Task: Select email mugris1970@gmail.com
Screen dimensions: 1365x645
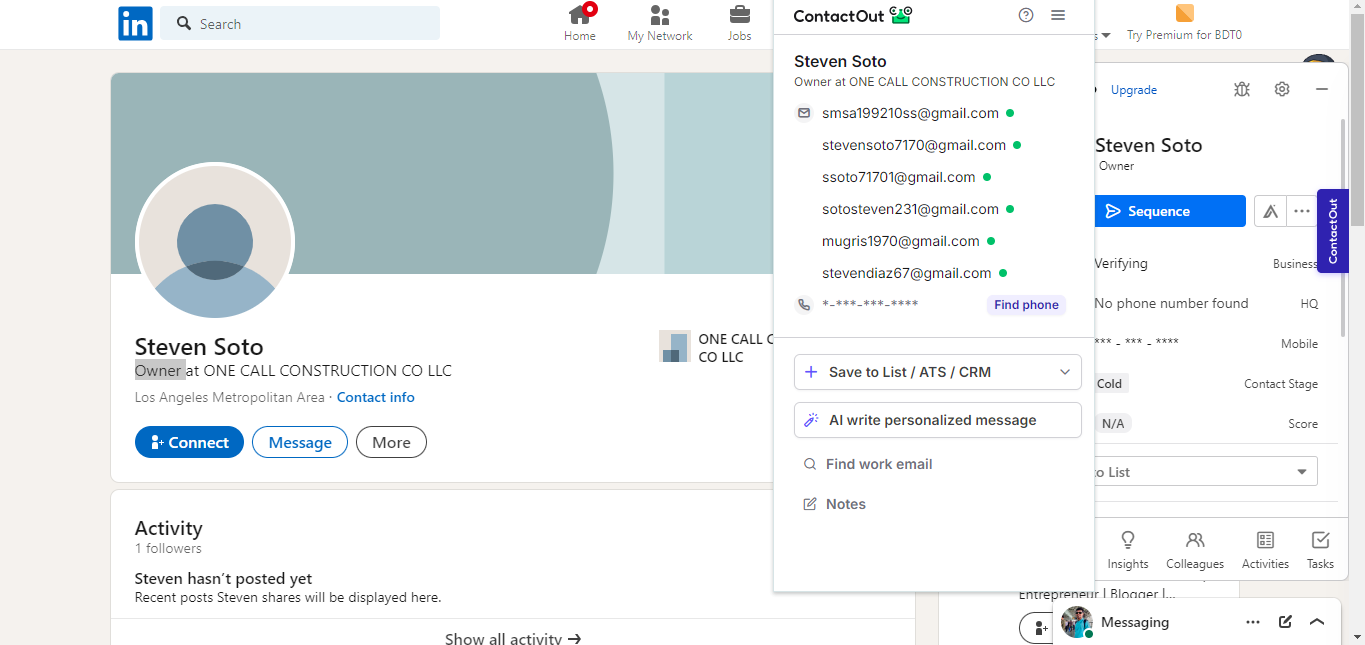Action: (901, 241)
